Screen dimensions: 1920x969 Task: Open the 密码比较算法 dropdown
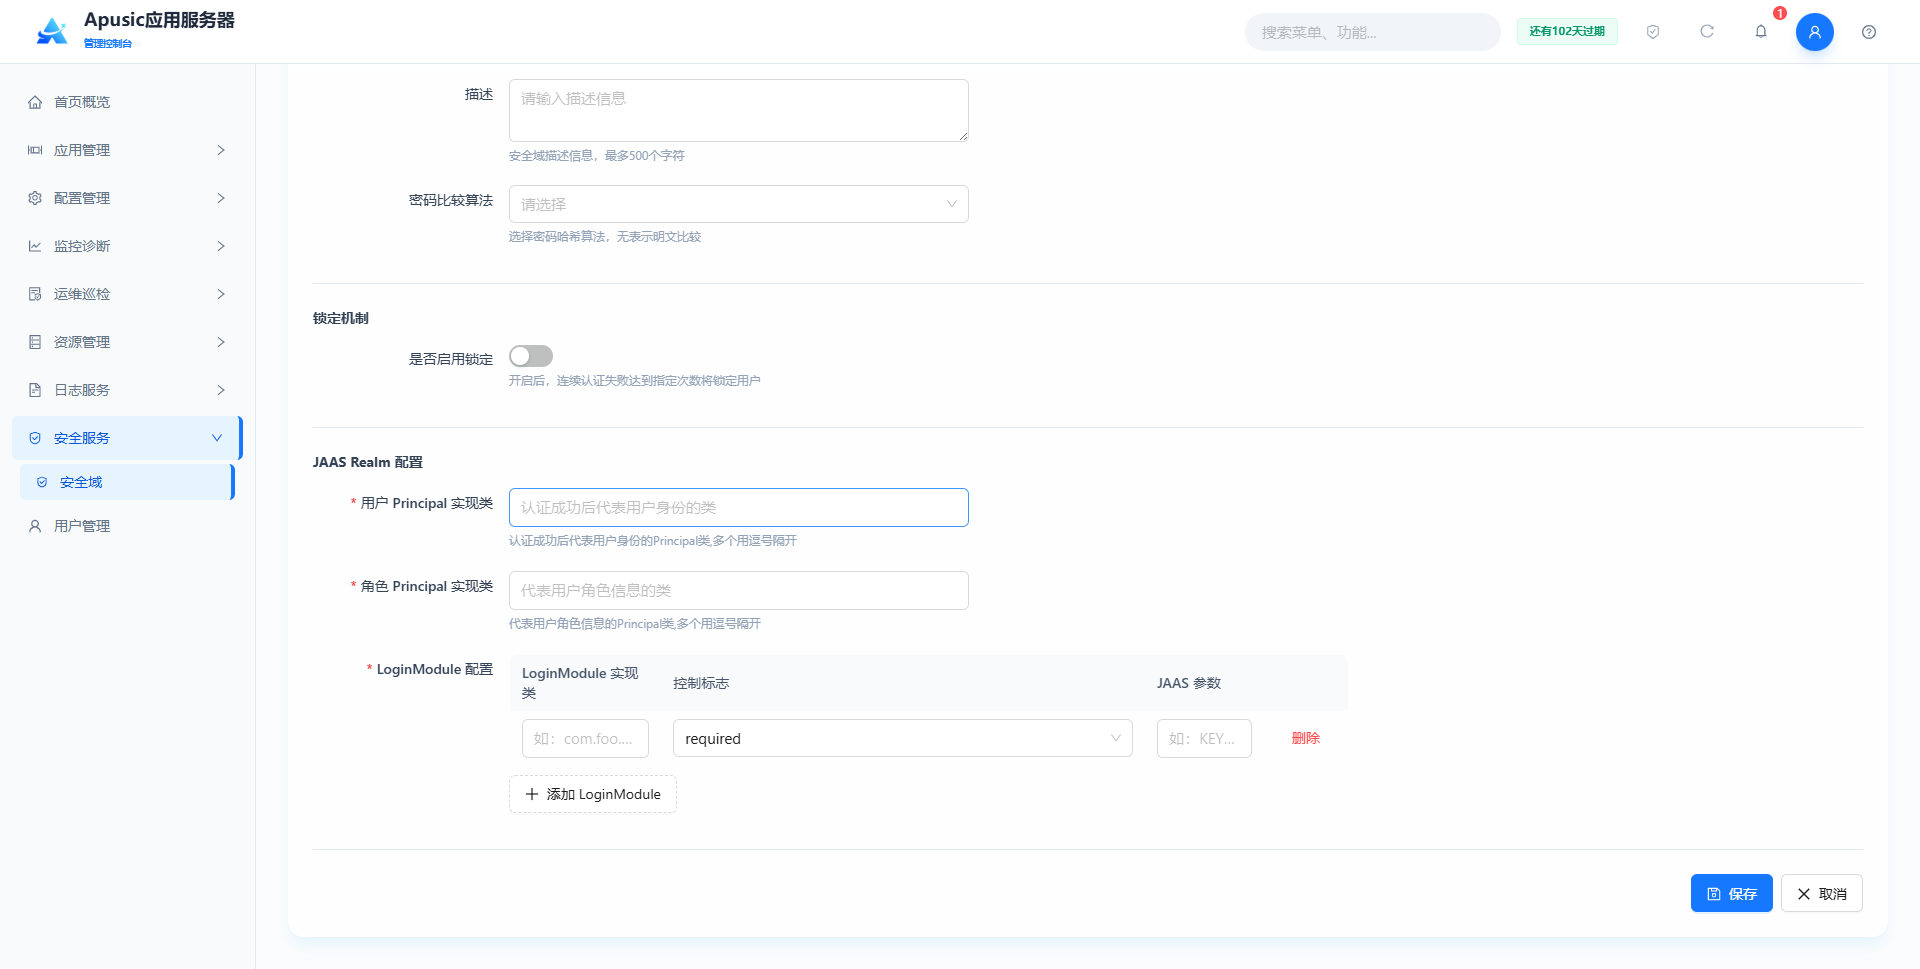[x=739, y=204]
